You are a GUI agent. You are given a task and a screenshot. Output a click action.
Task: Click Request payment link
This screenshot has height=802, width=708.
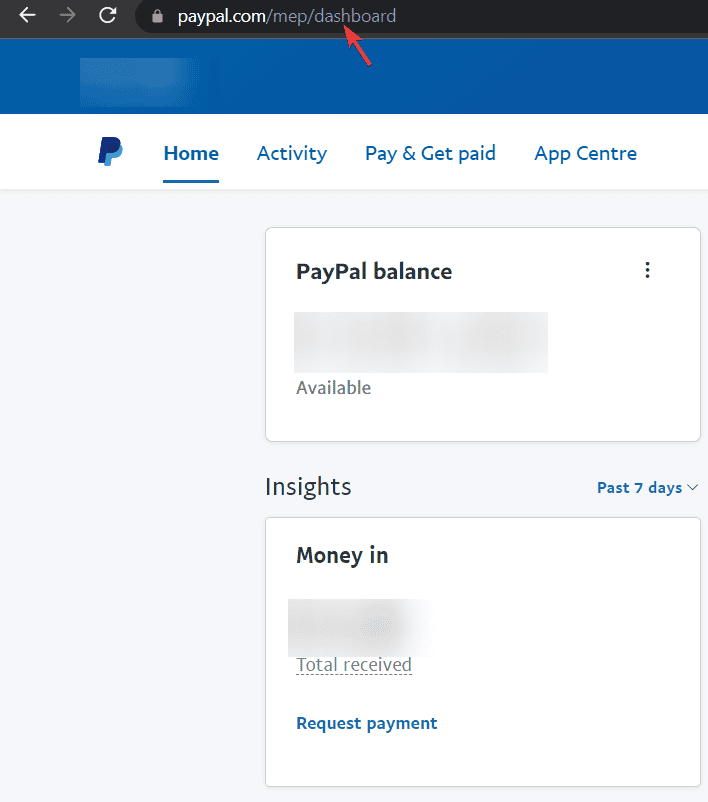click(367, 723)
